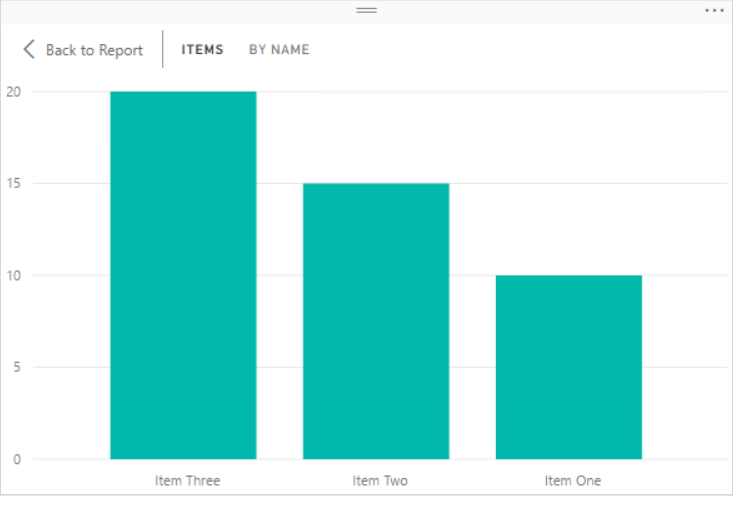Viewport: 733px width, 516px height.
Task: Click the Item One axis label
Action: coord(573,480)
